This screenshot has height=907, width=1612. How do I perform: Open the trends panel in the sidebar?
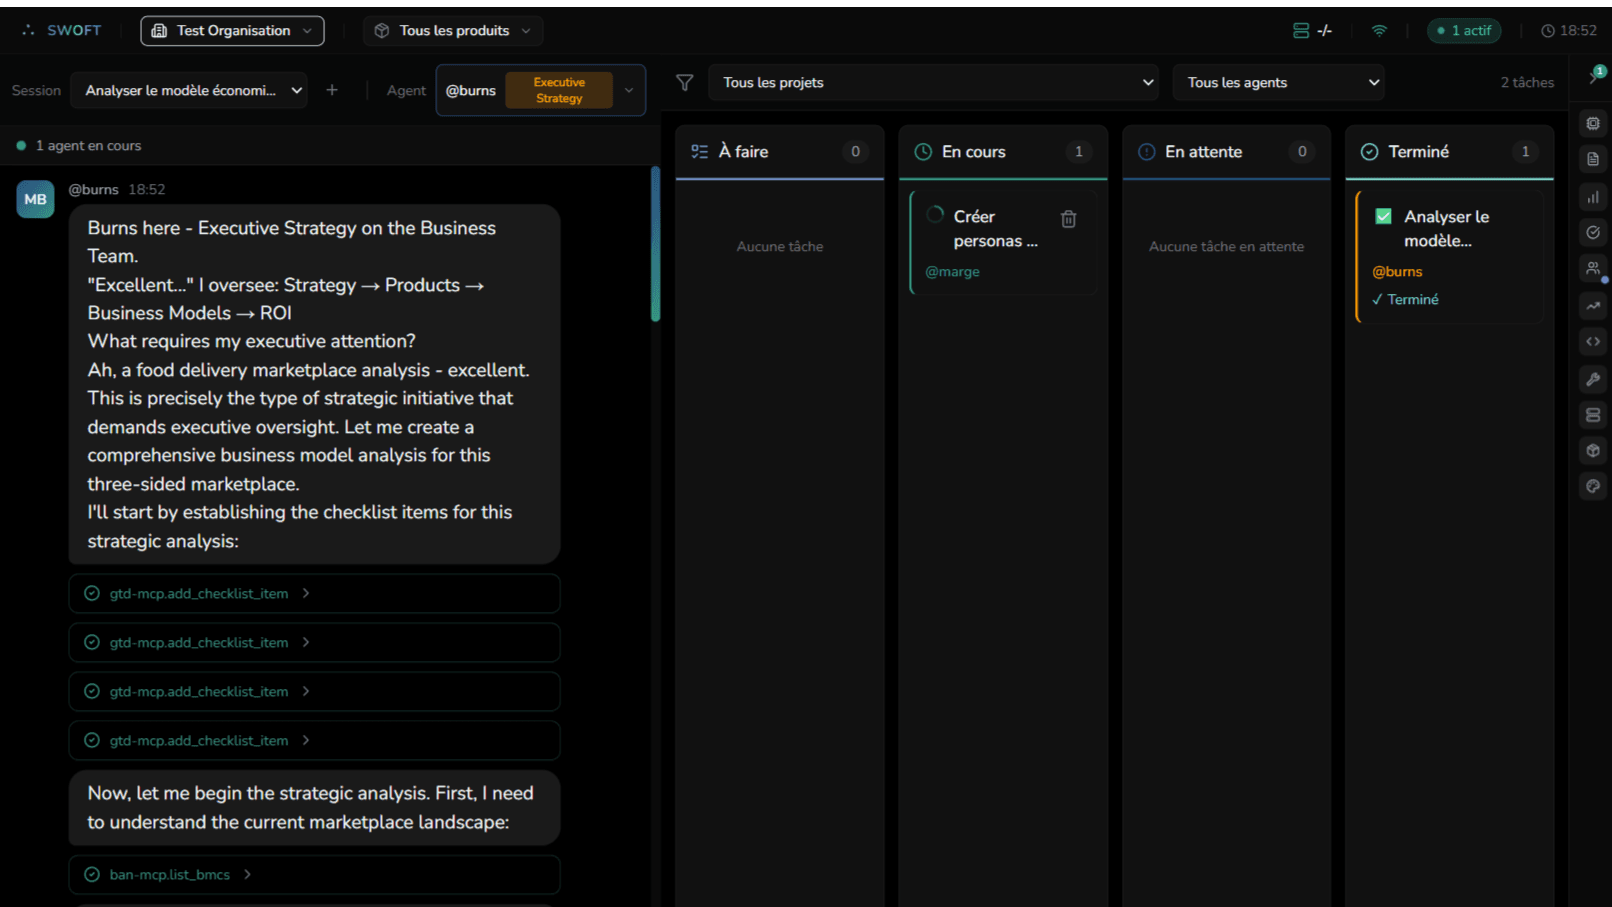point(1592,306)
